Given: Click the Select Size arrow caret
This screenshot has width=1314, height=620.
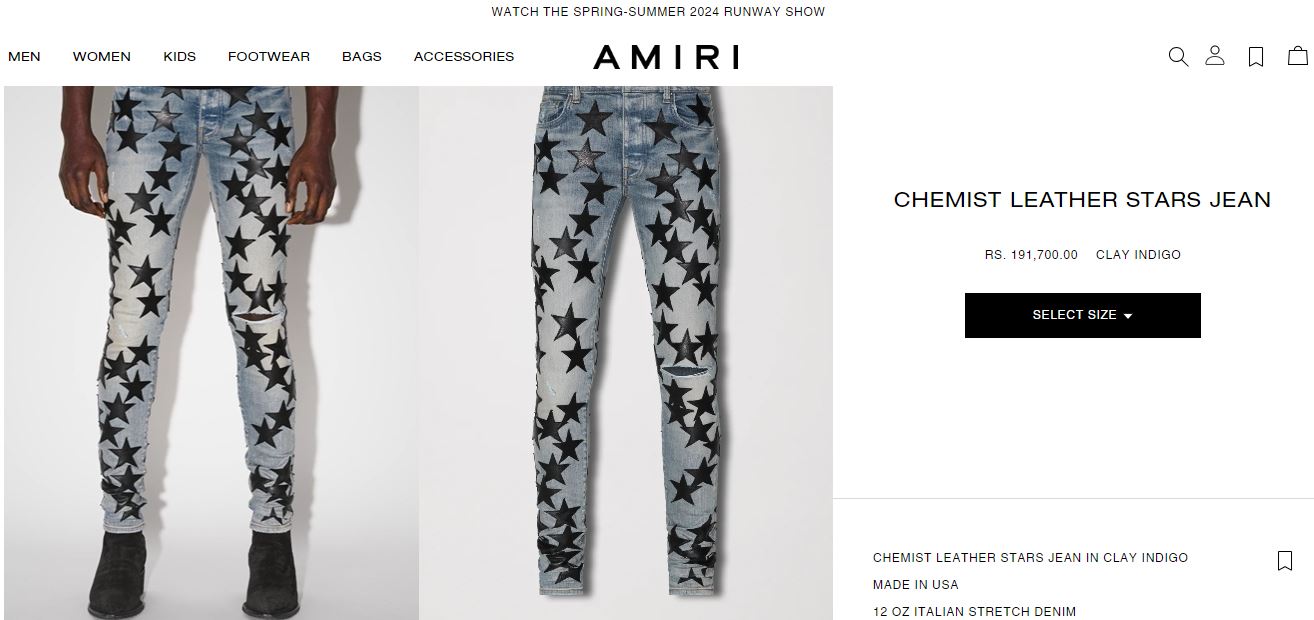Looking at the screenshot, I should tap(1128, 316).
